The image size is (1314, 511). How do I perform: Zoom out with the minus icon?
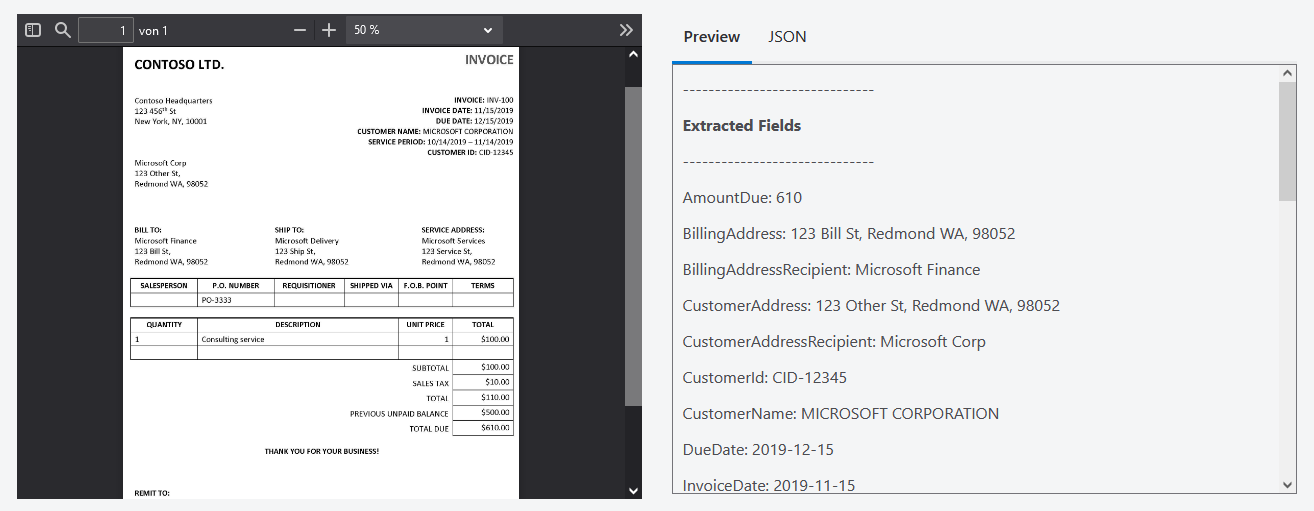(300, 30)
